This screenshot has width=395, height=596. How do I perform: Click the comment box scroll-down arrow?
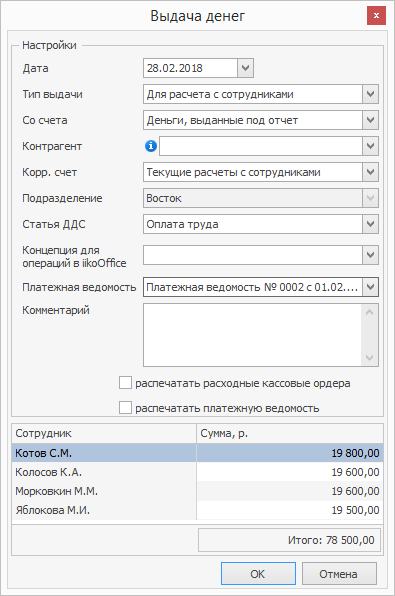click(x=370, y=358)
